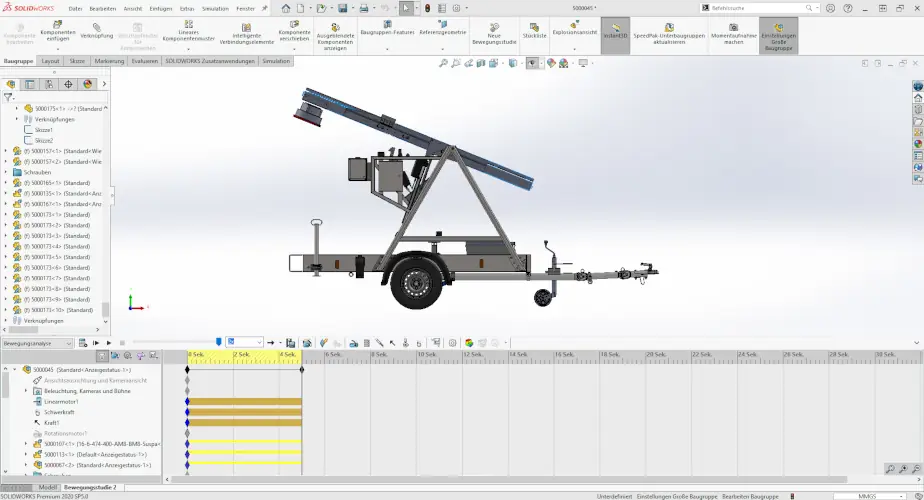Click the playback time slider handle
The width and height of the screenshot is (924, 500).
coord(219,343)
